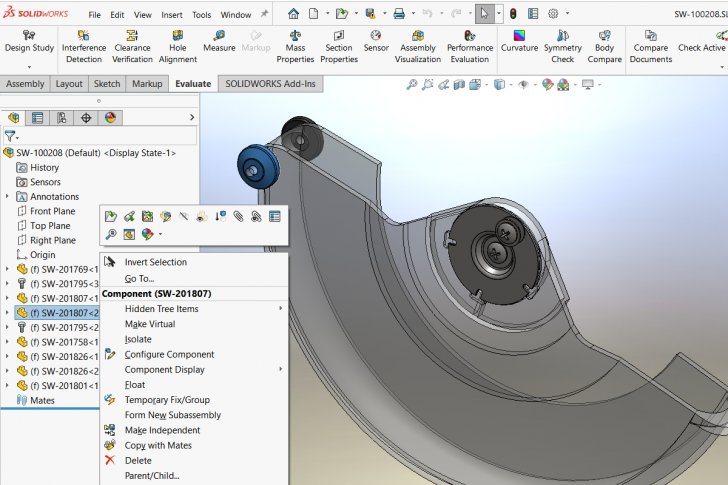The image size is (728, 485).
Task: Expand Annotations tree node
Action: [x=7, y=196]
